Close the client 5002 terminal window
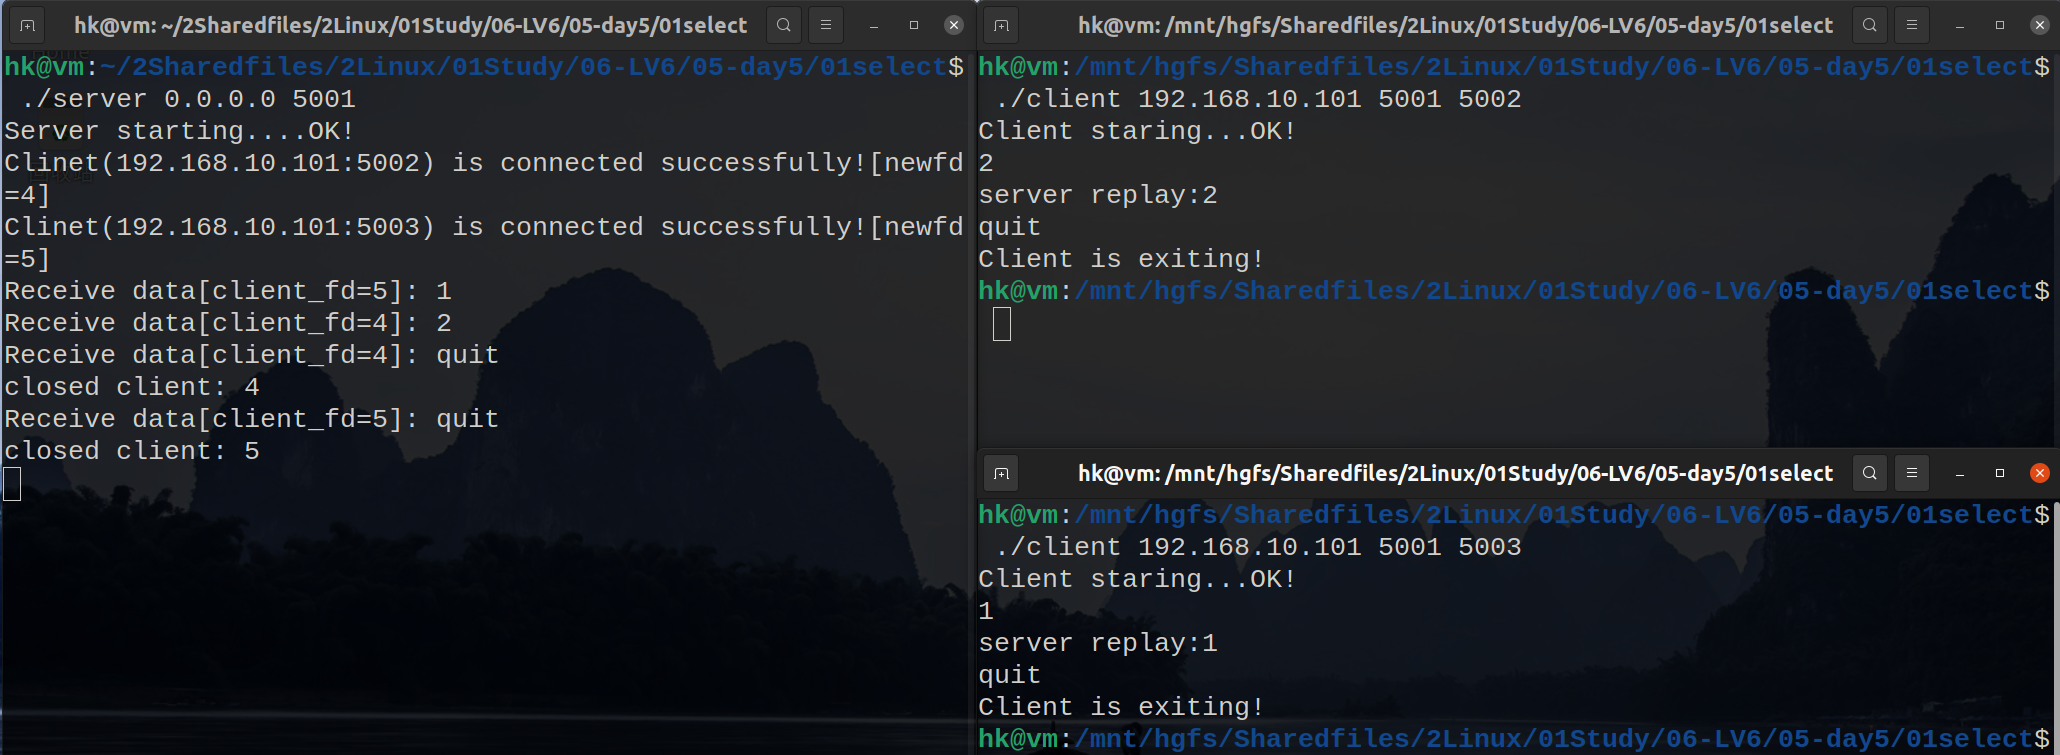Screen dimensions: 2060x755 click(2040, 25)
